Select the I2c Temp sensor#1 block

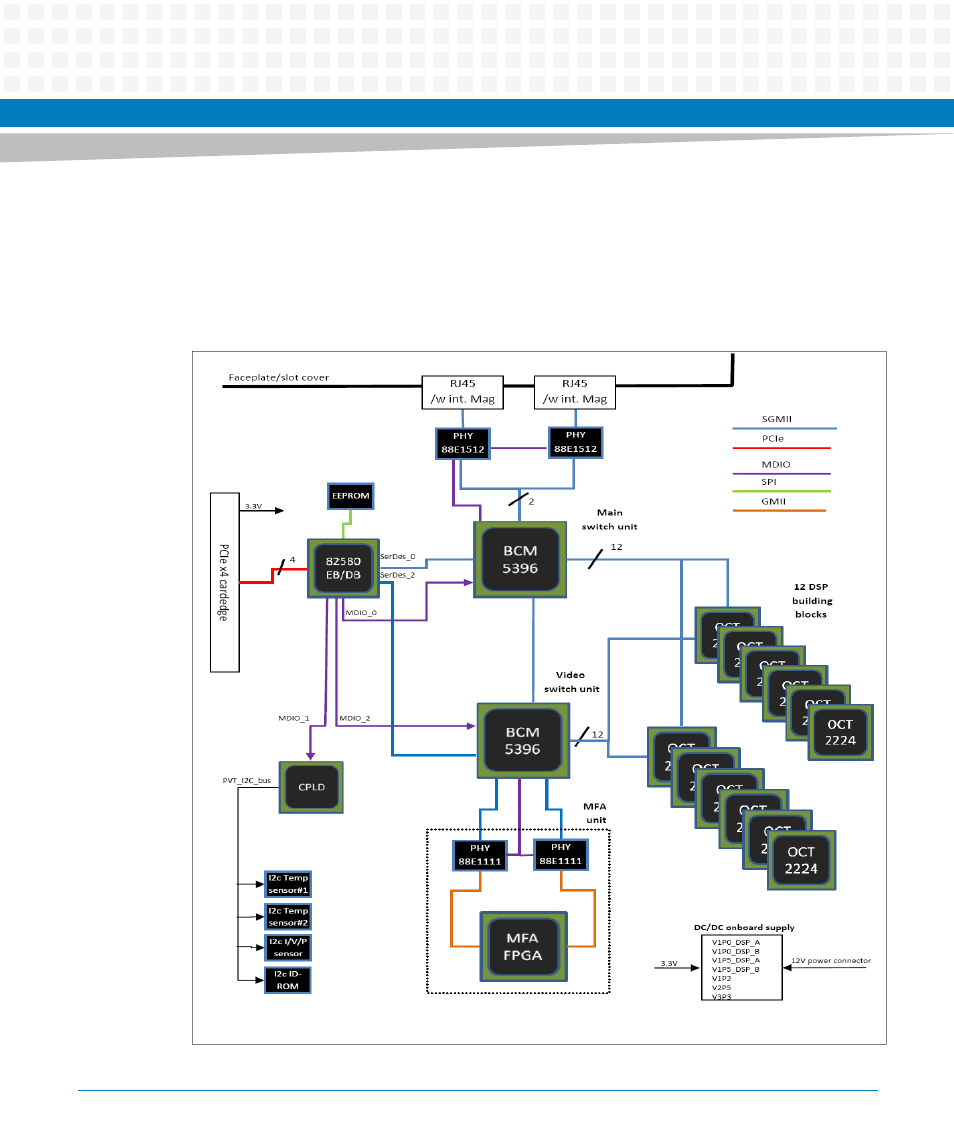[288, 884]
